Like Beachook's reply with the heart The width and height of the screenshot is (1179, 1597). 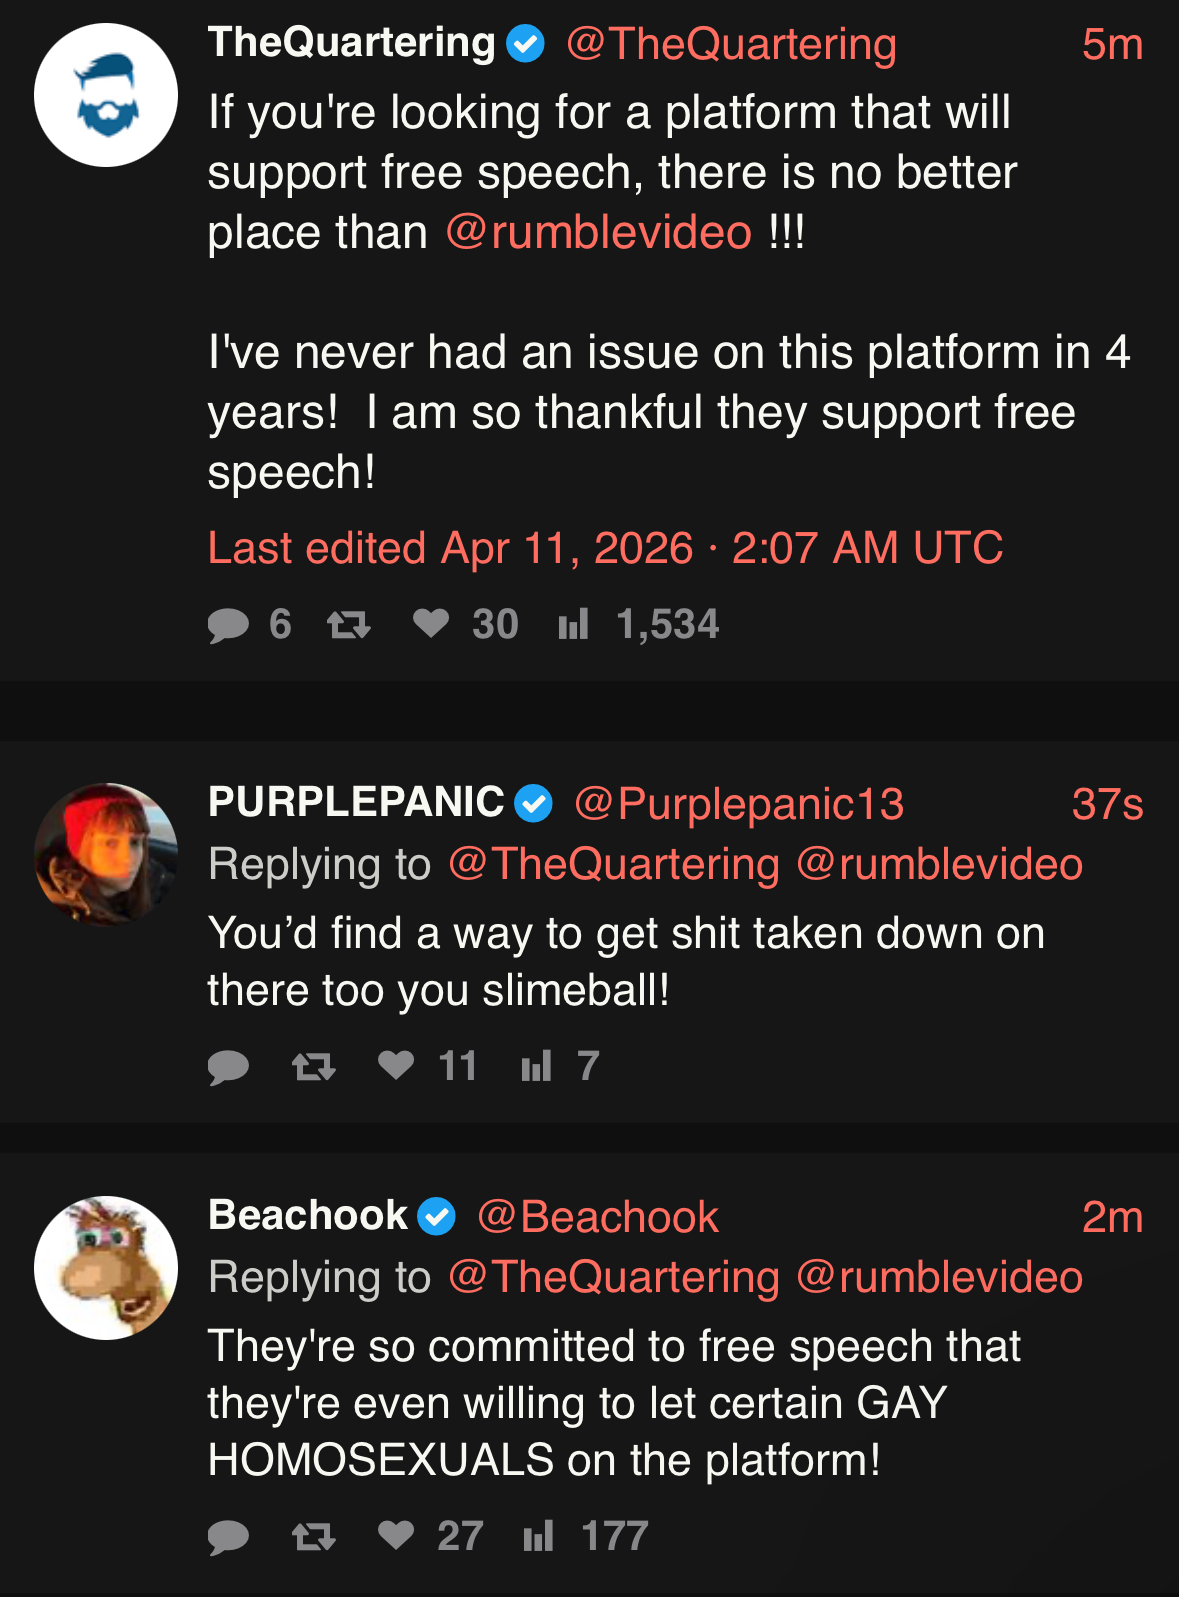(396, 1535)
